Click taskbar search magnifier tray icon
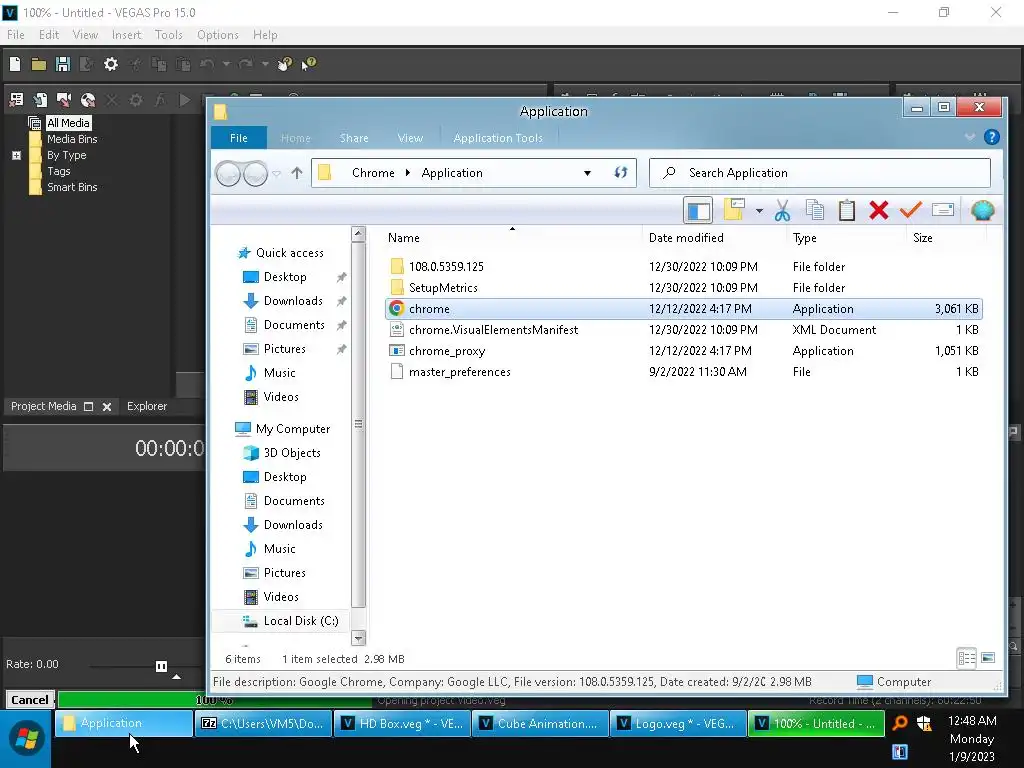The image size is (1024, 768). tap(899, 722)
